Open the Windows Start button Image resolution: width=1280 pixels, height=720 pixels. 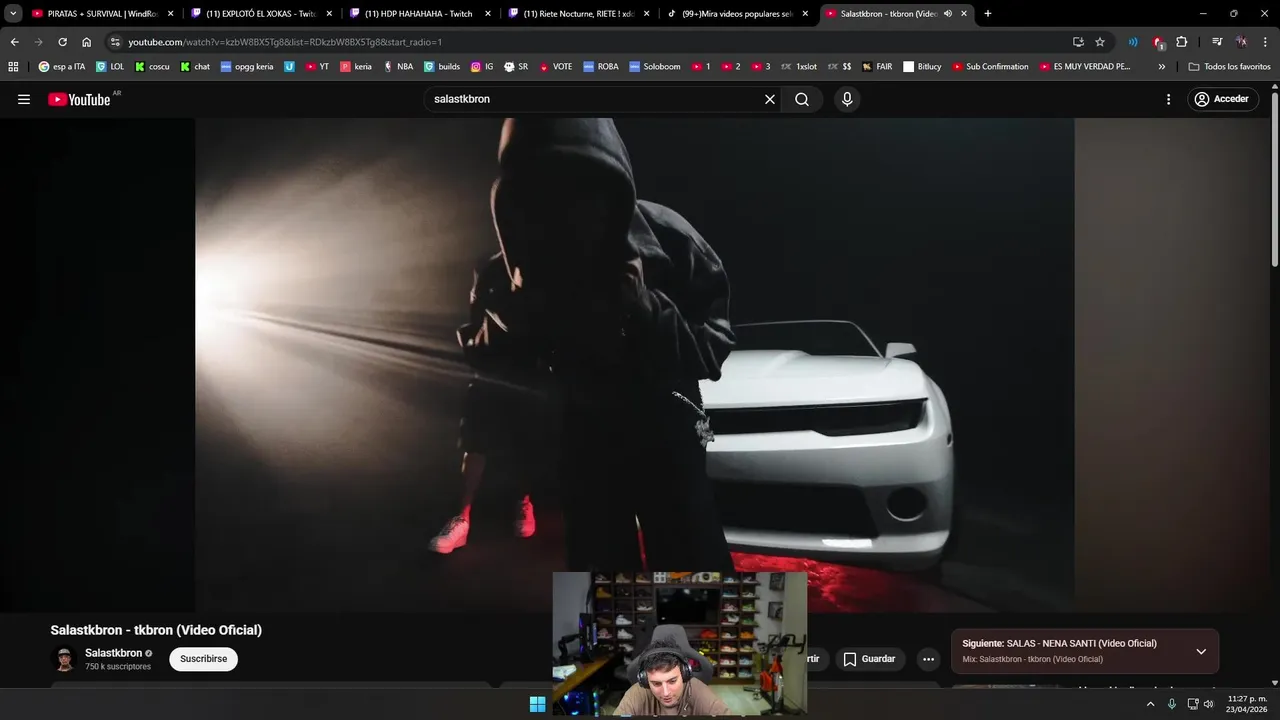coord(537,704)
